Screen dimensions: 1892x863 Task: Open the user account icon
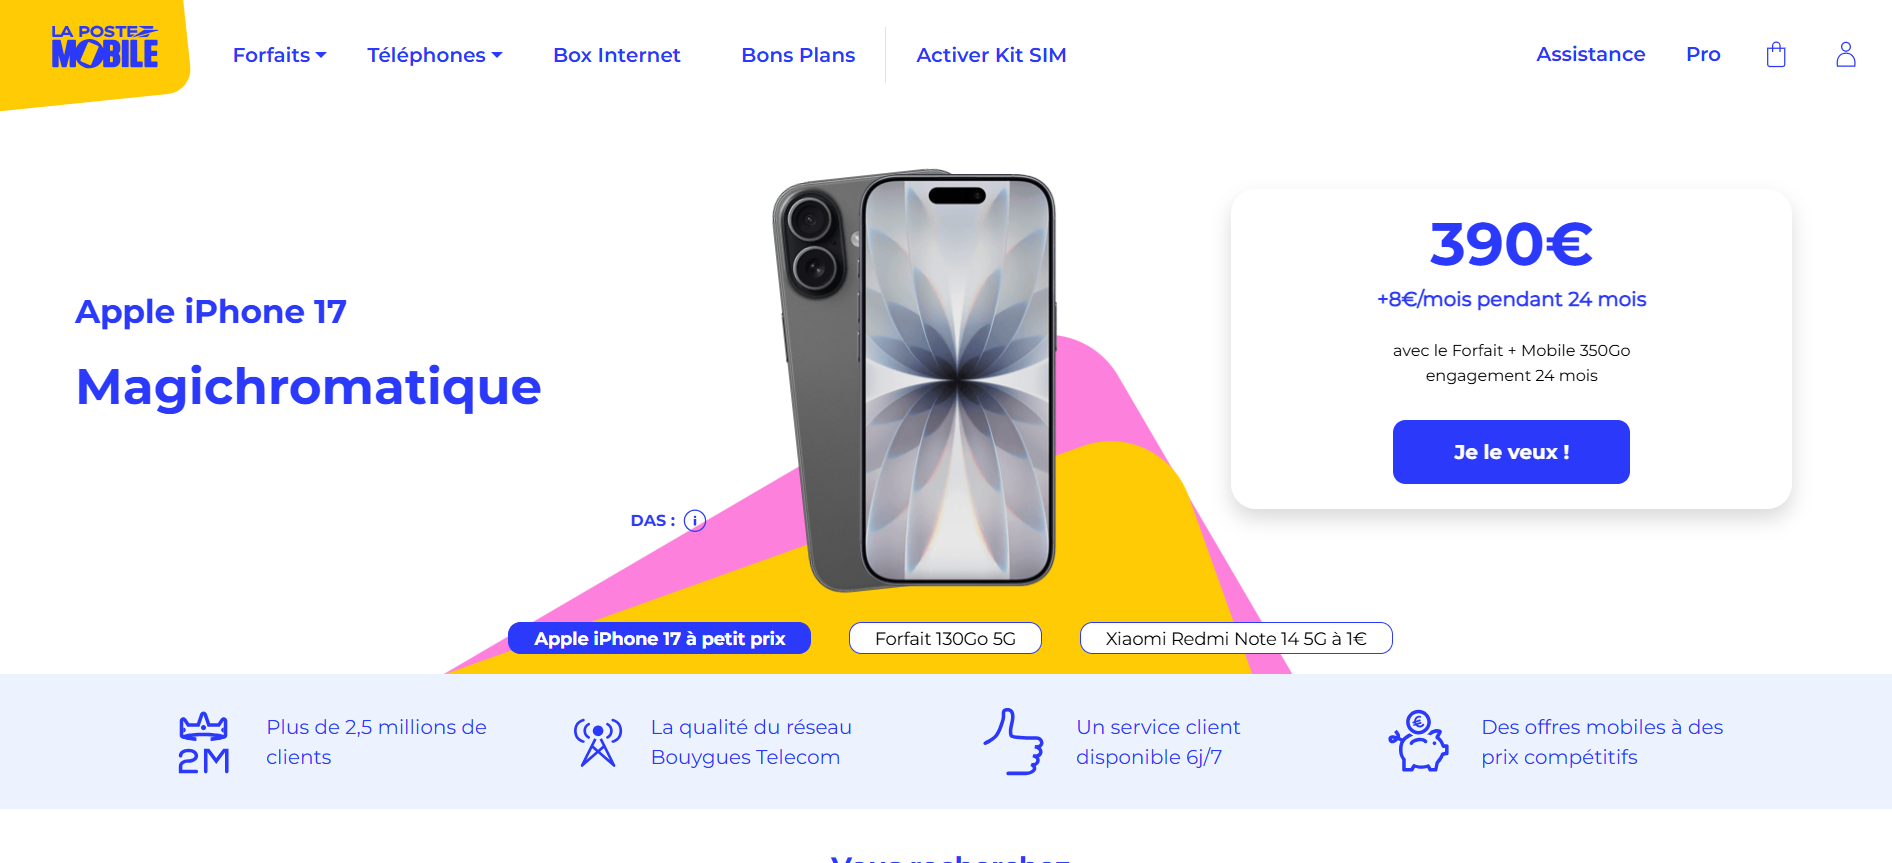click(1846, 54)
